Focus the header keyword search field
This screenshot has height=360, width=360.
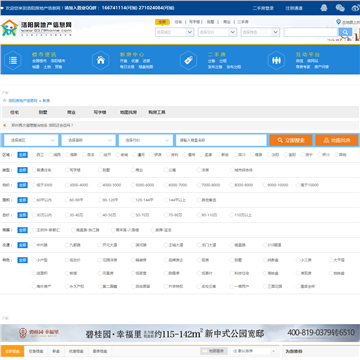coord(311,32)
